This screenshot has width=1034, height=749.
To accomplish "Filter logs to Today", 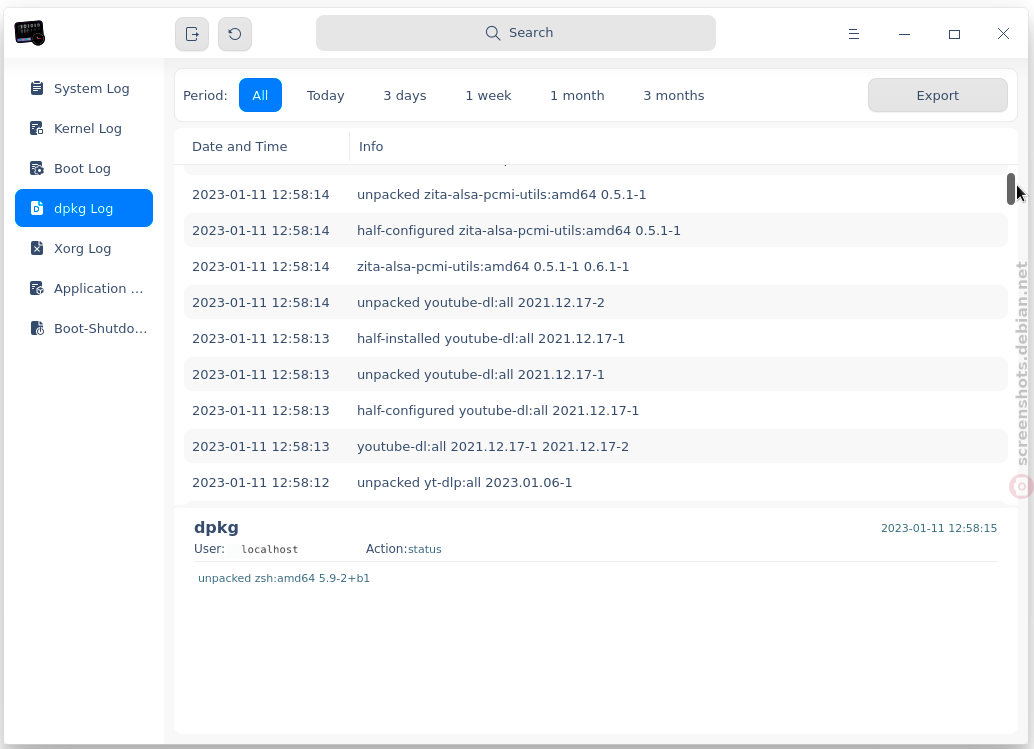I will pos(326,96).
